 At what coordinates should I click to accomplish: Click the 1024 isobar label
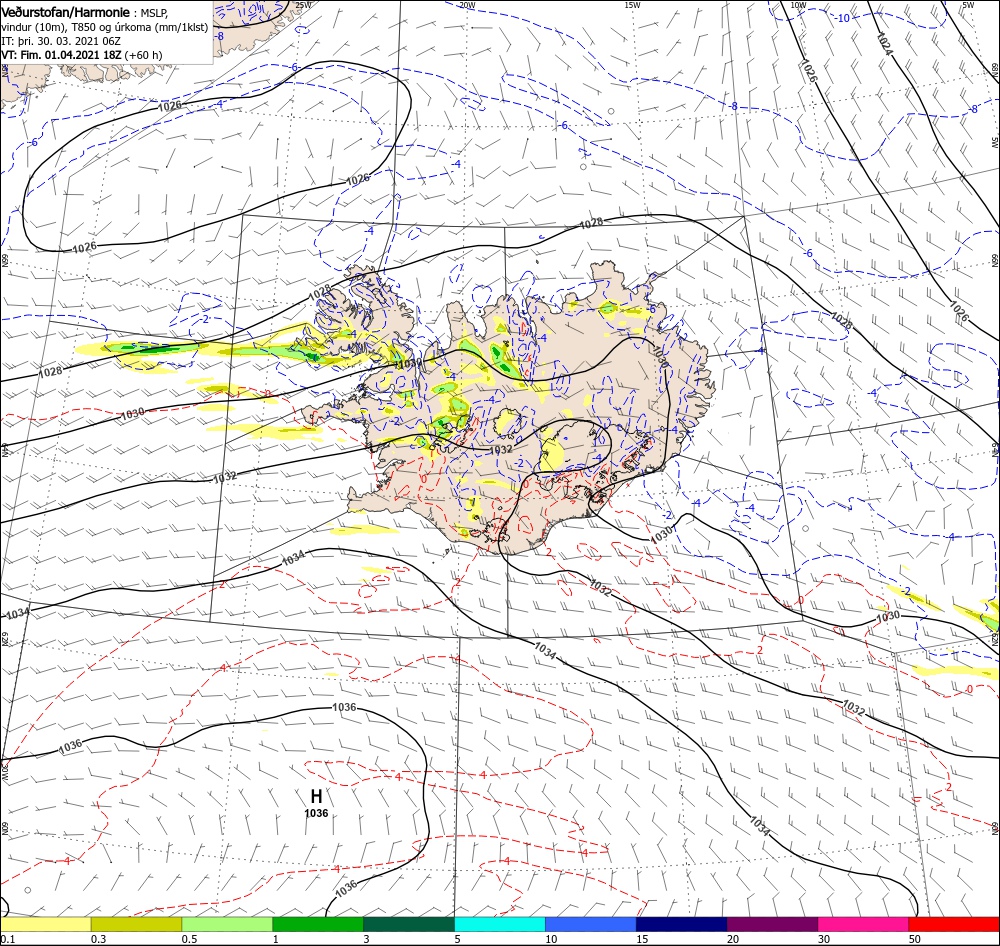(x=884, y=43)
